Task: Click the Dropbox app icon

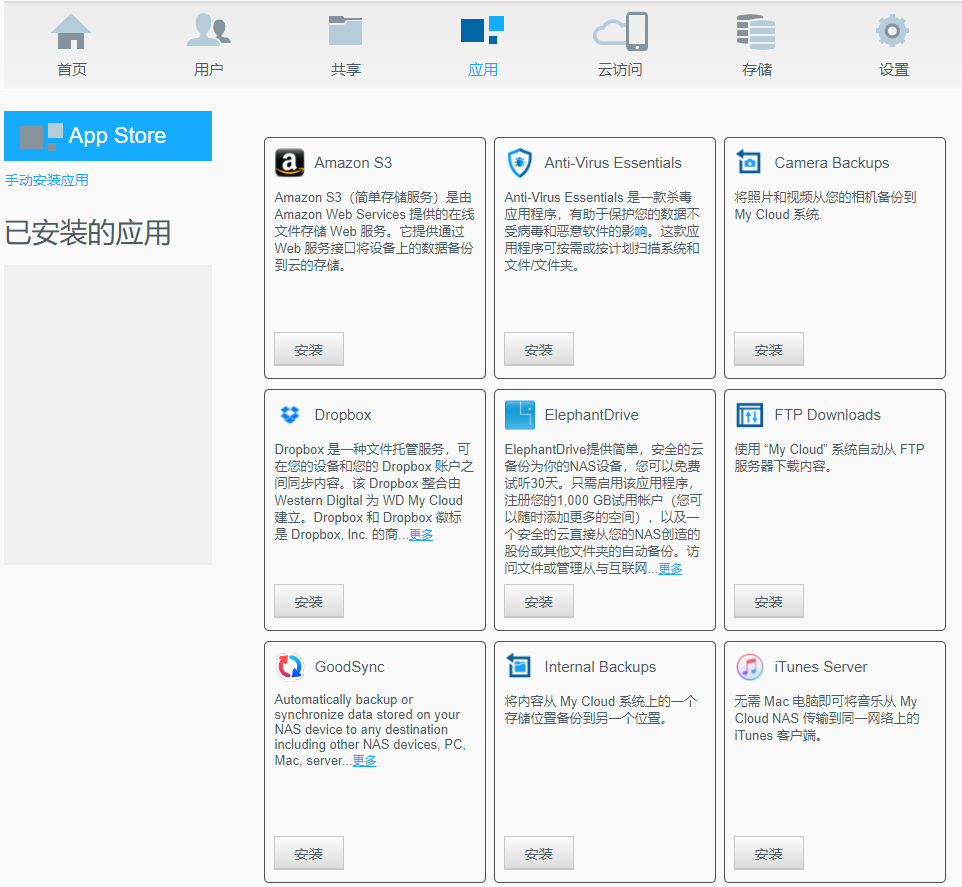Action: (290, 415)
